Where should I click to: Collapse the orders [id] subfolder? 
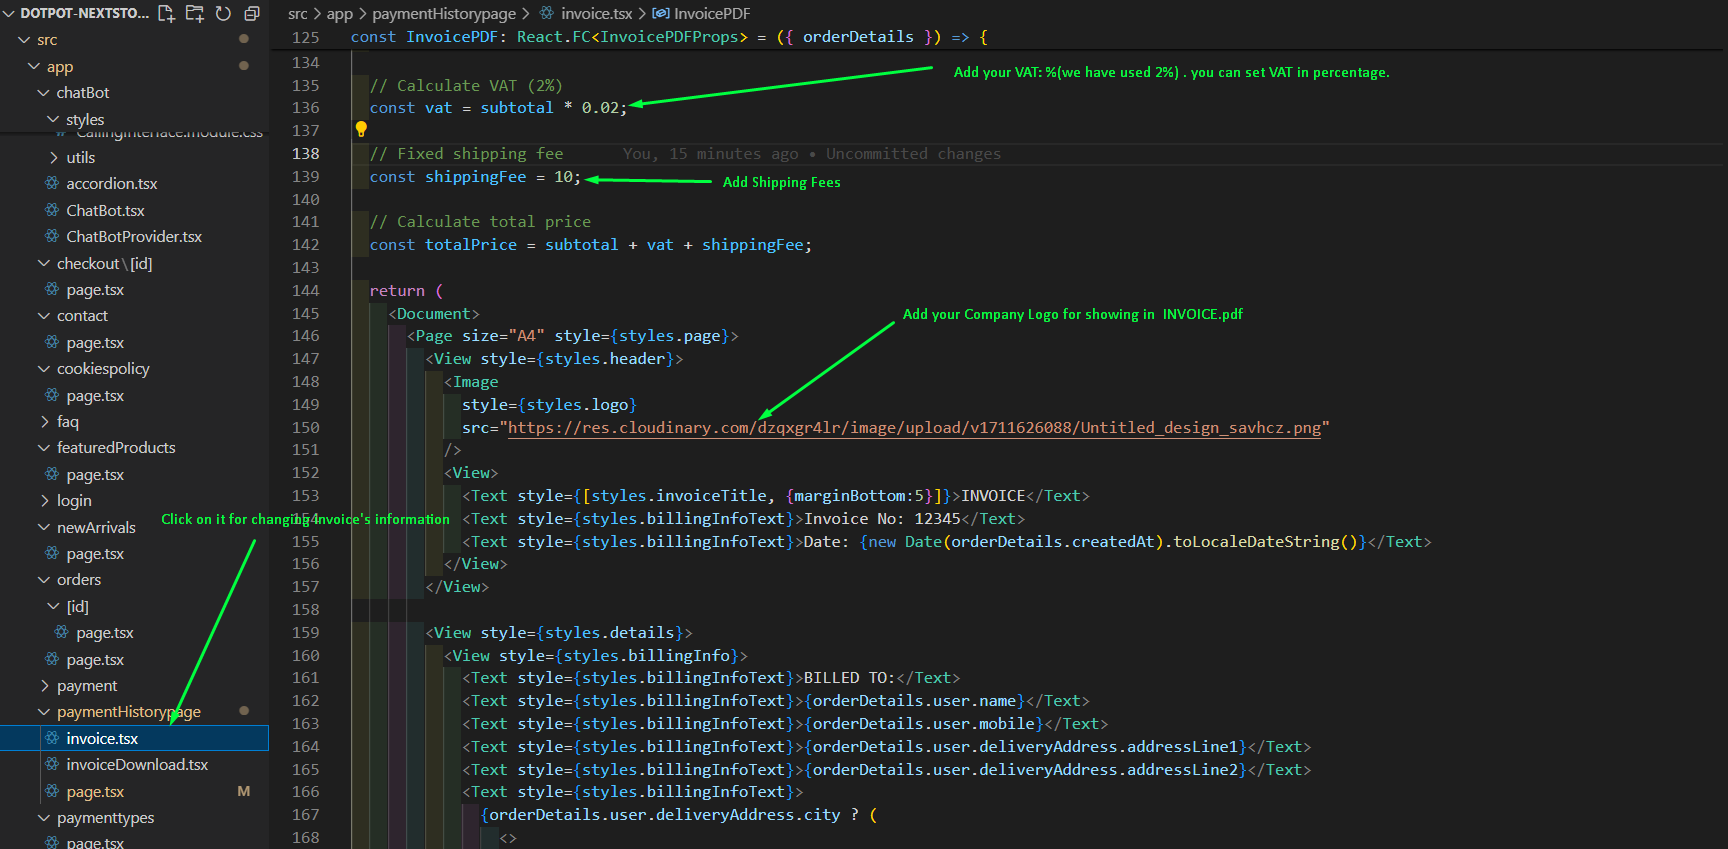click(54, 606)
